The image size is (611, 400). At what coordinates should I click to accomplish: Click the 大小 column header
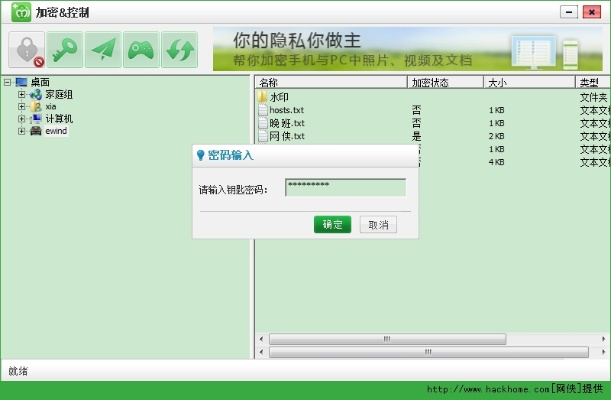[529, 82]
